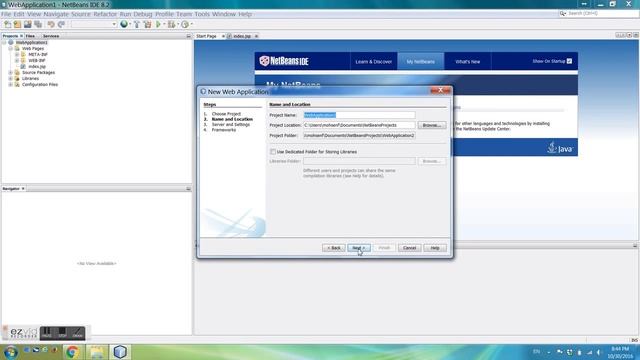Viewport: 640px width, 360px height.
Task: Open the Run Project dropdown arrow
Action: click(164, 24)
